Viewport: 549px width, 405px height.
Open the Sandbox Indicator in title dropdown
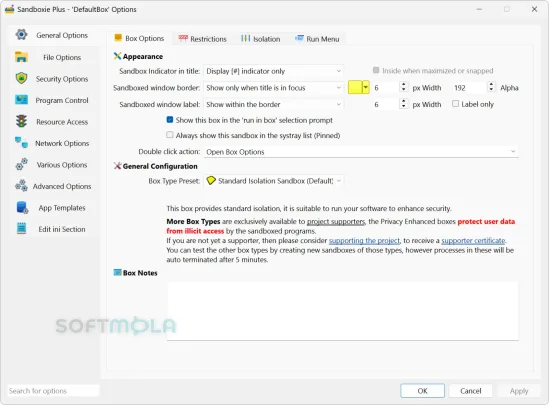[273, 71]
